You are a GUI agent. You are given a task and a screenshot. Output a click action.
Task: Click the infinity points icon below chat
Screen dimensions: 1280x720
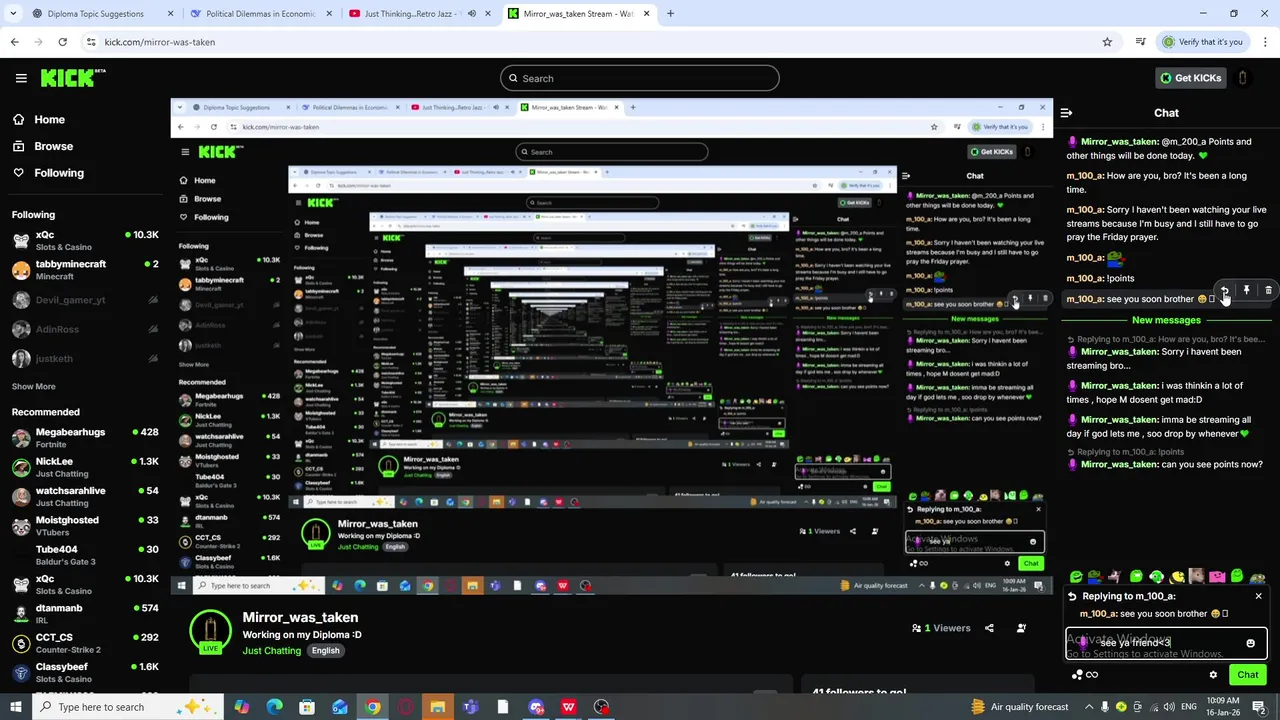click(1092, 675)
